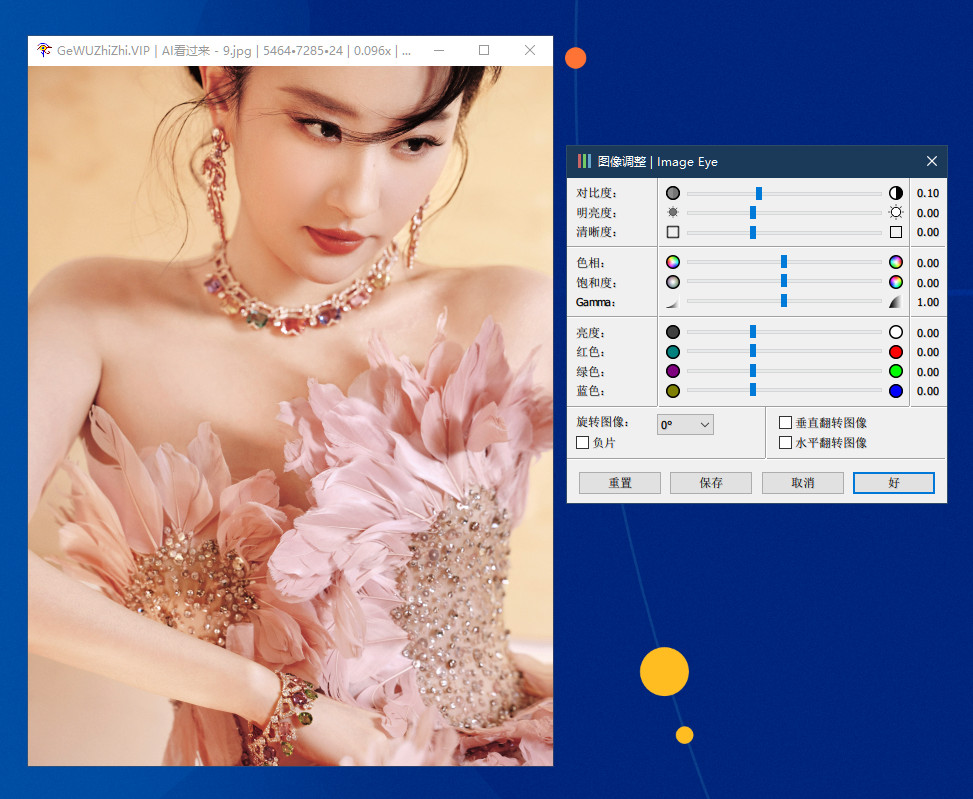Click the green circle in 绿色 row
Screen dimensions: 973x799
click(895, 372)
